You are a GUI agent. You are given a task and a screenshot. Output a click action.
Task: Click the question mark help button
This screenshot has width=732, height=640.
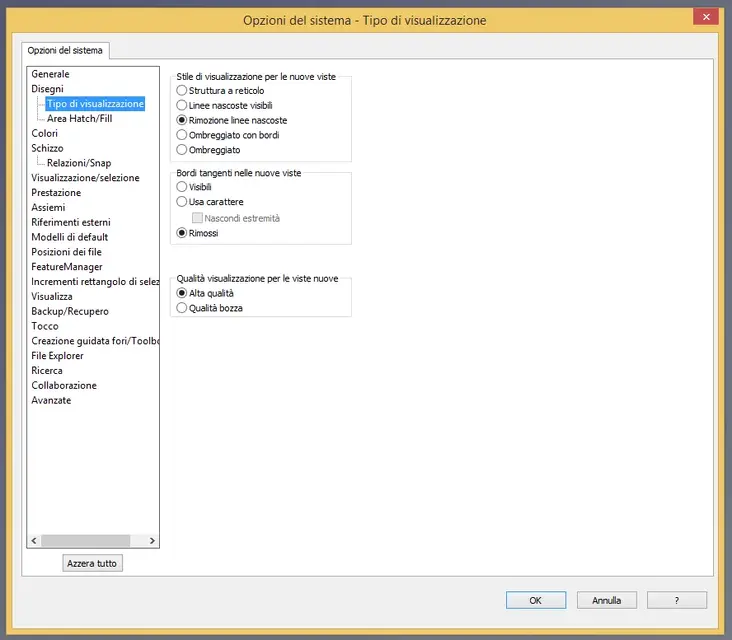point(677,600)
